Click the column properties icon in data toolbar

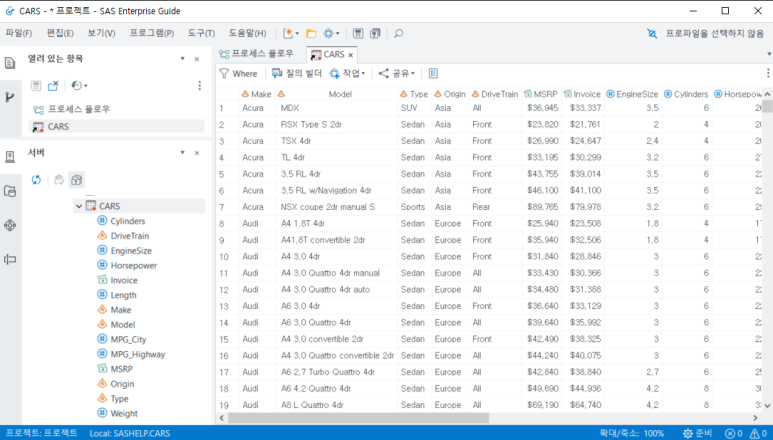pyautogui.click(x=433, y=73)
